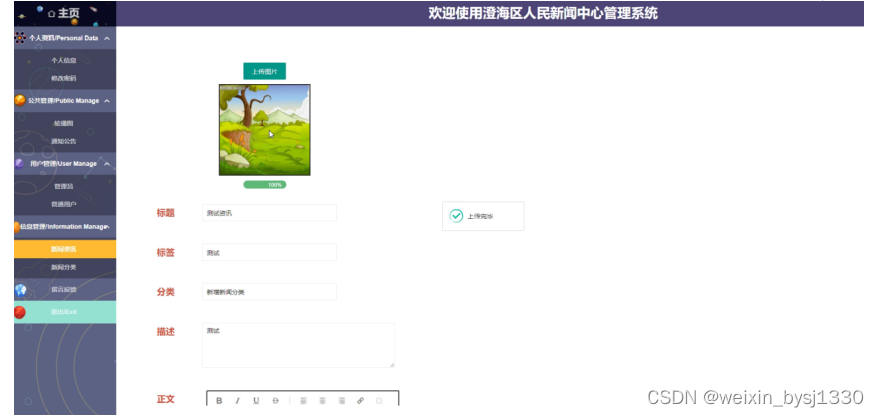Open 新闻分类 under Information Manage
The image size is (879, 417).
pos(65,267)
